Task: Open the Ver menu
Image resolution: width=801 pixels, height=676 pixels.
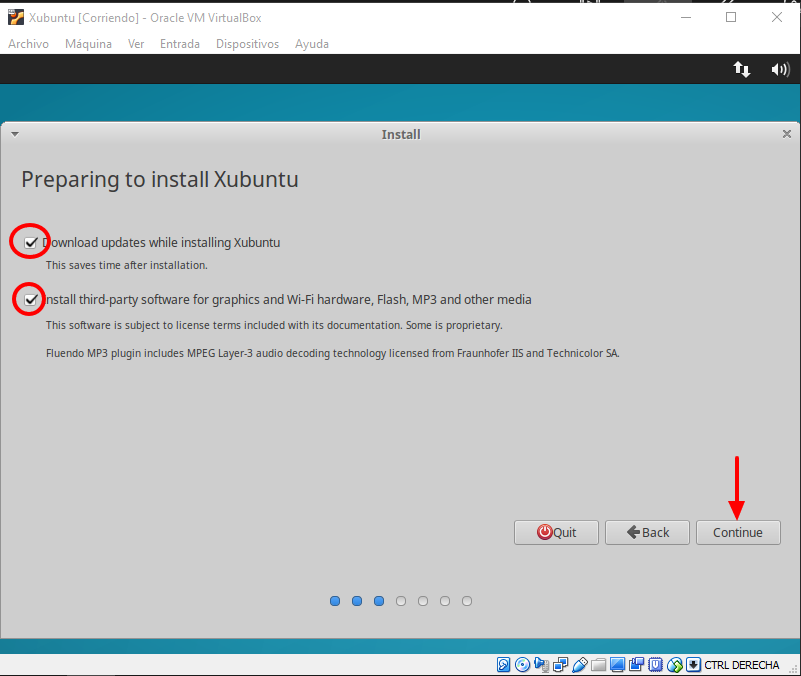Action: point(136,44)
